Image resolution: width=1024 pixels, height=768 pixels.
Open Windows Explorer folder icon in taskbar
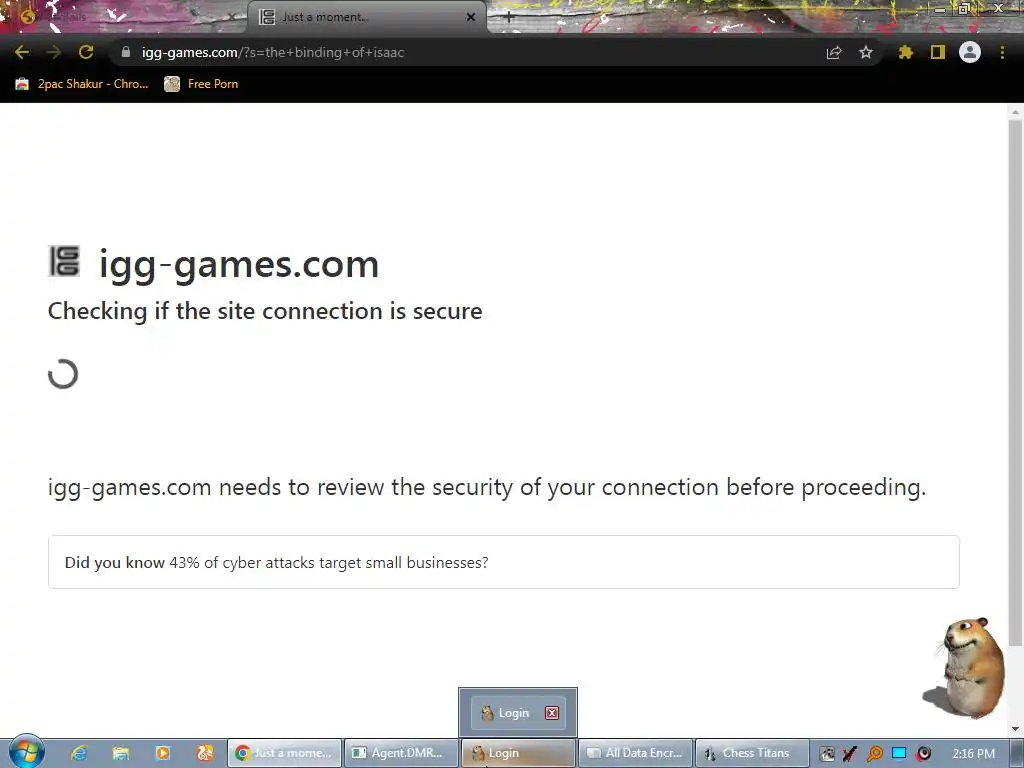tap(121, 753)
